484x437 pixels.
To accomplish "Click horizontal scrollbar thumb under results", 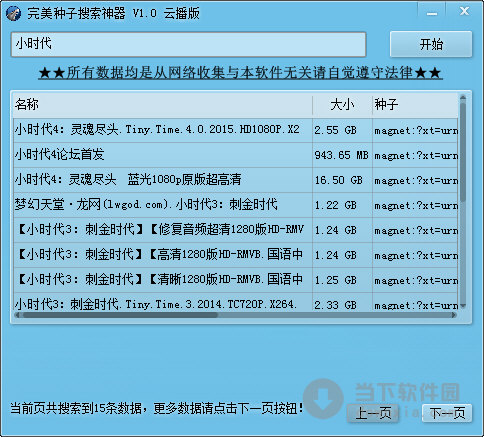I will pos(120,315).
